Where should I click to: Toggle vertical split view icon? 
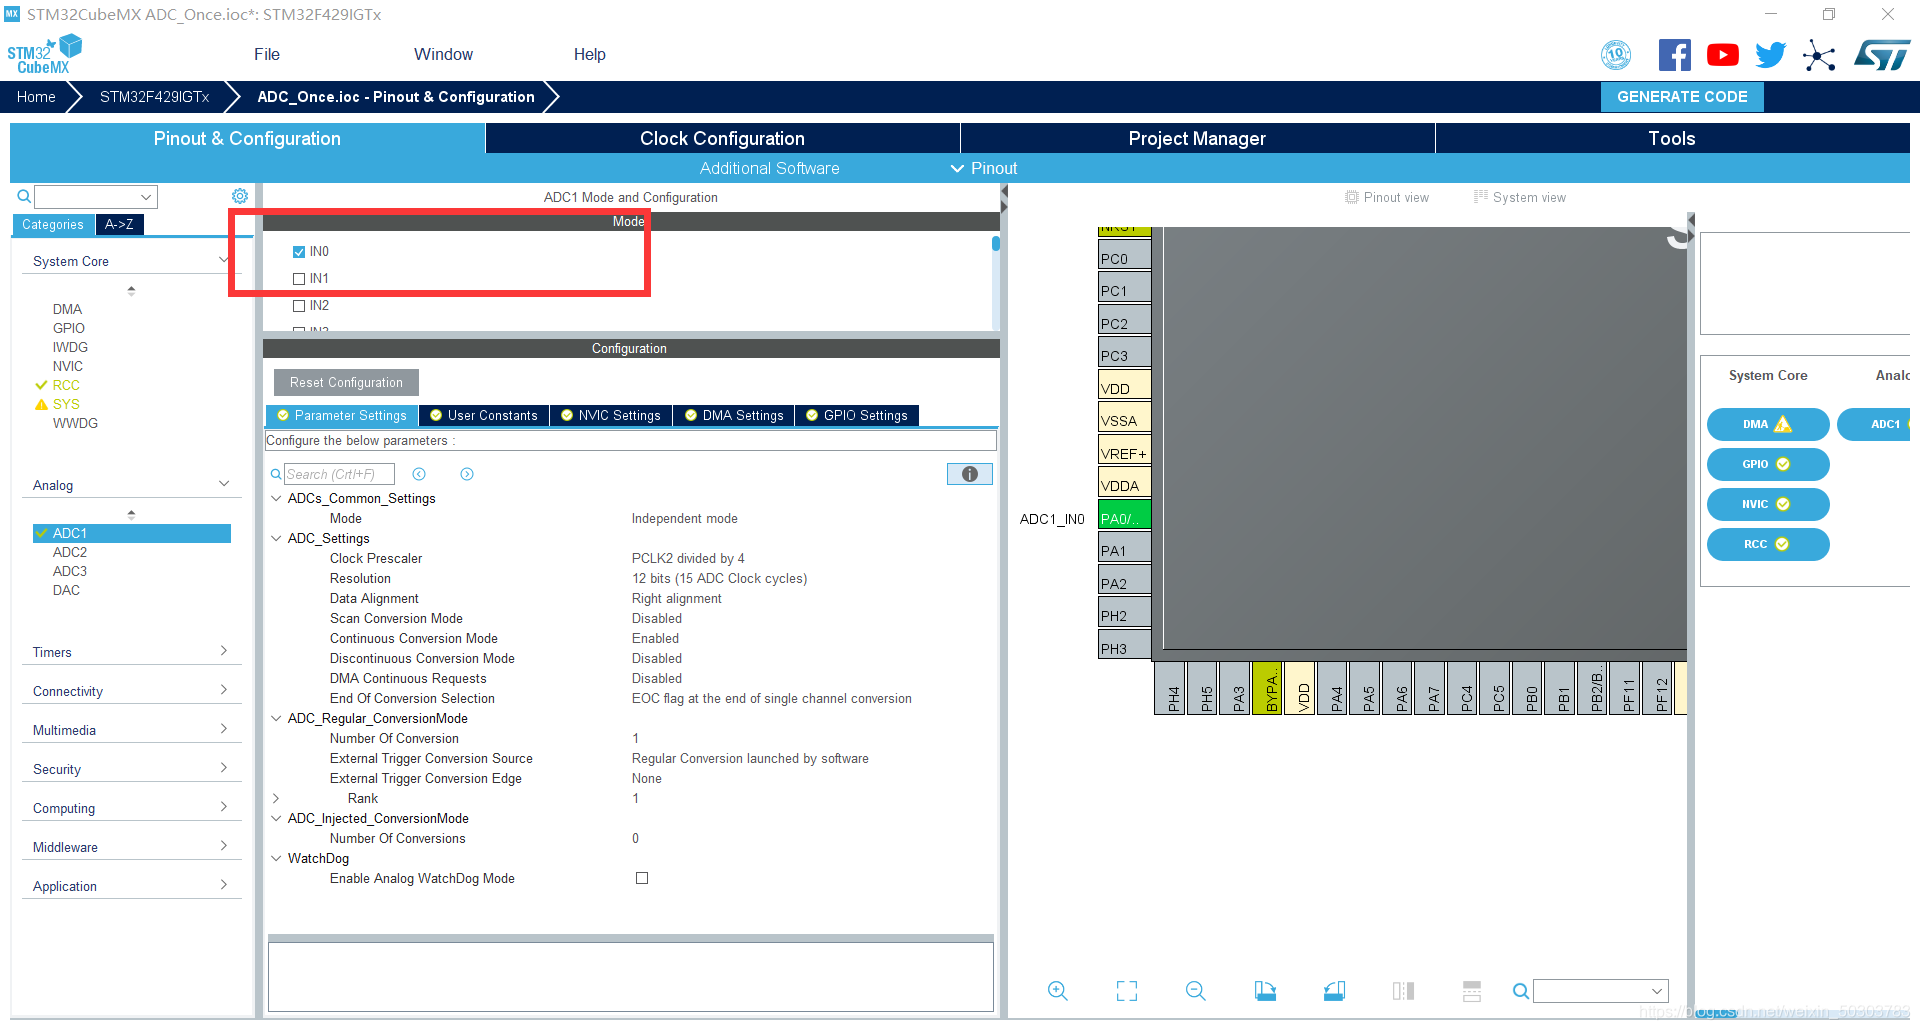coord(1403,991)
